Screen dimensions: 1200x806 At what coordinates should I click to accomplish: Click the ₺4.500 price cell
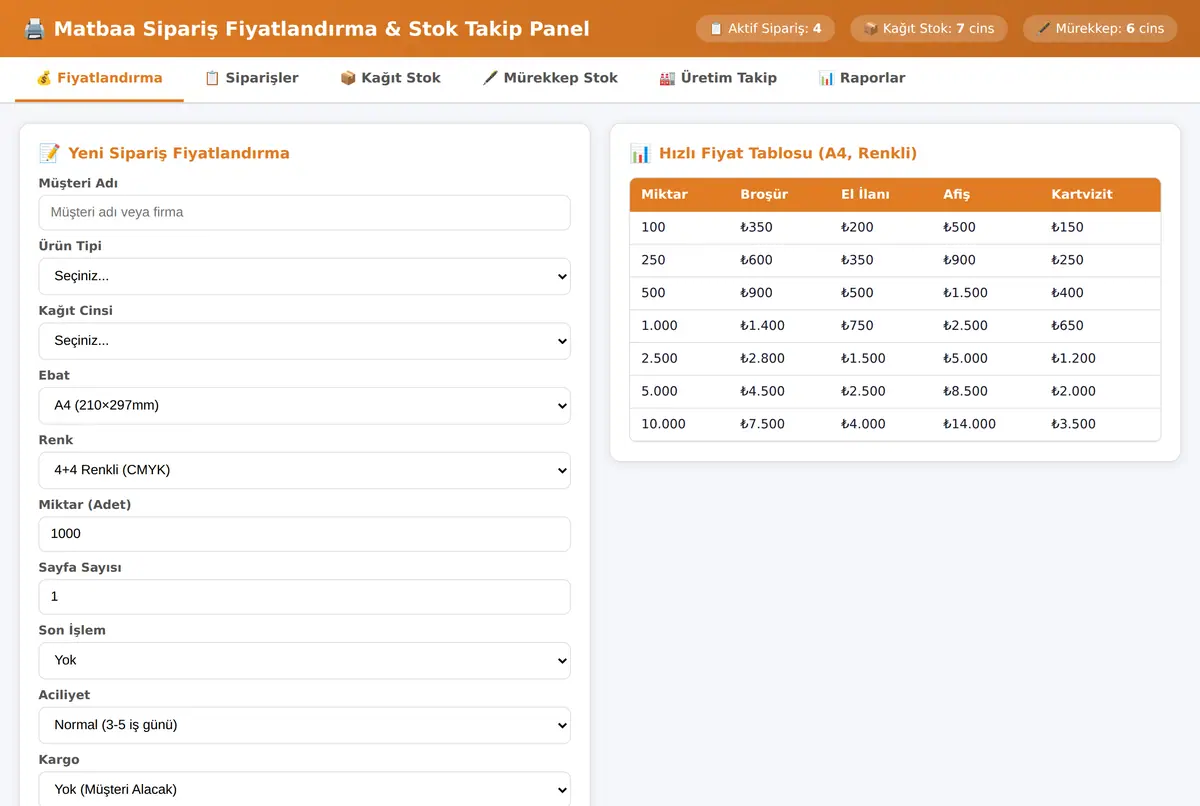779,391
